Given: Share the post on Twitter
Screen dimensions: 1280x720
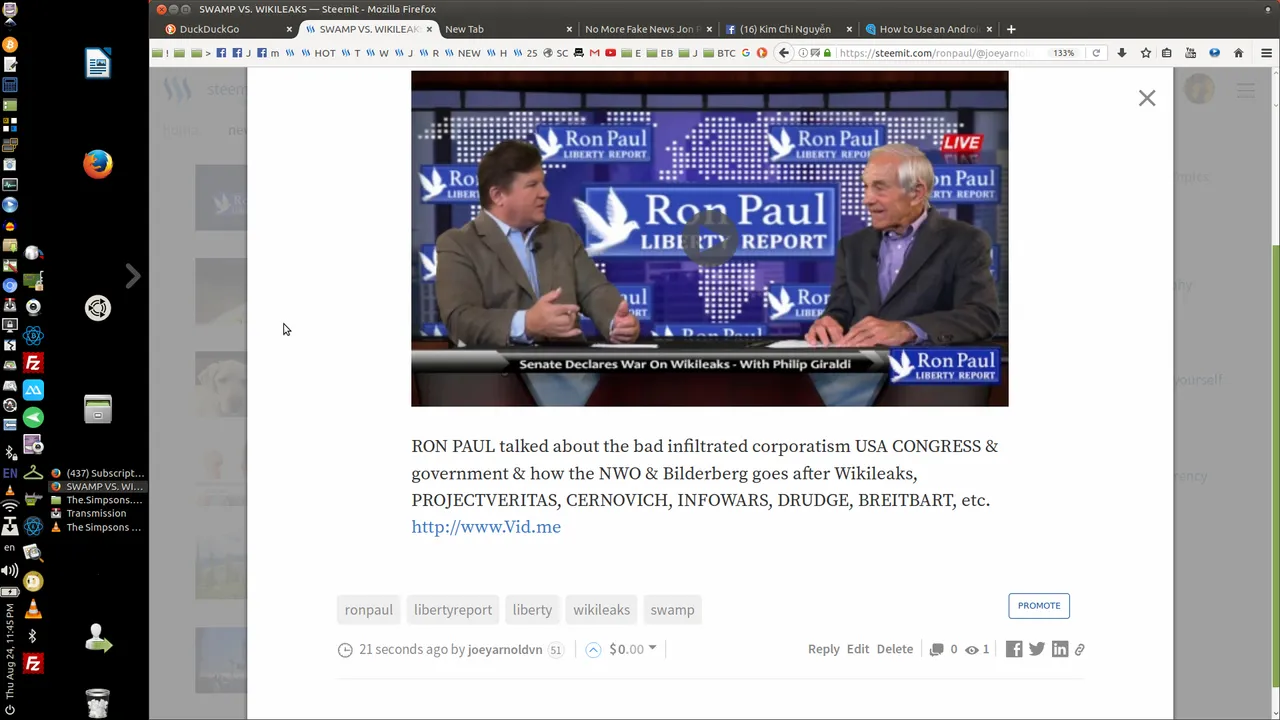Looking at the screenshot, I should [1037, 650].
